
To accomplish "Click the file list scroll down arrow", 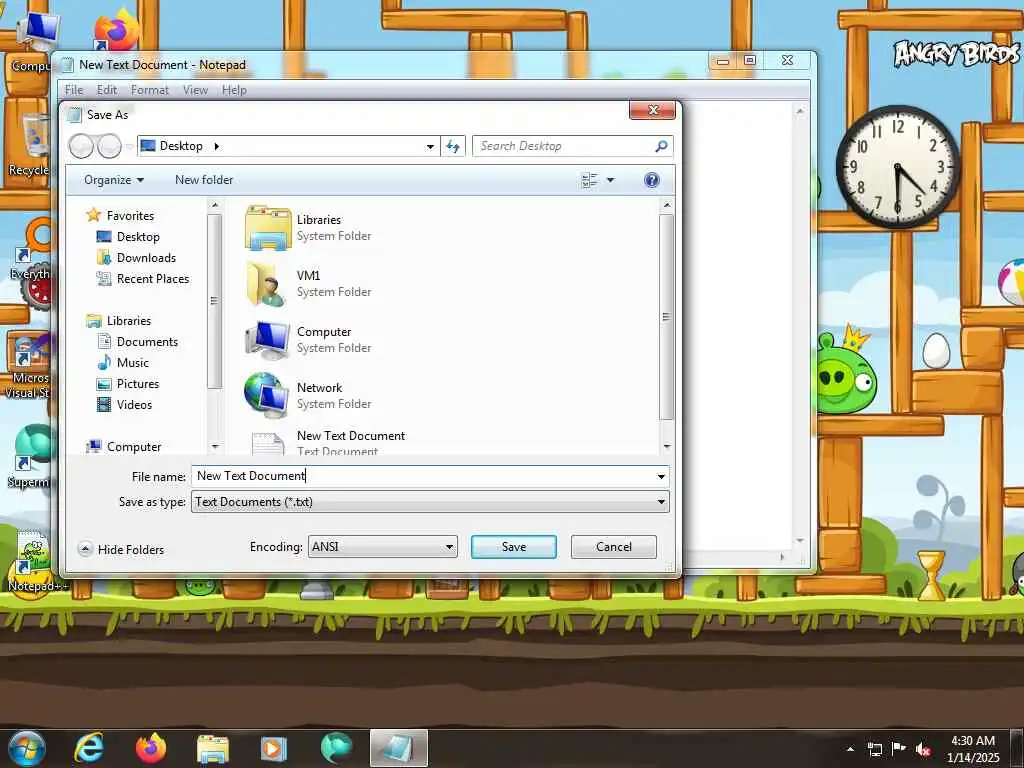I will click(x=667, y=447).
